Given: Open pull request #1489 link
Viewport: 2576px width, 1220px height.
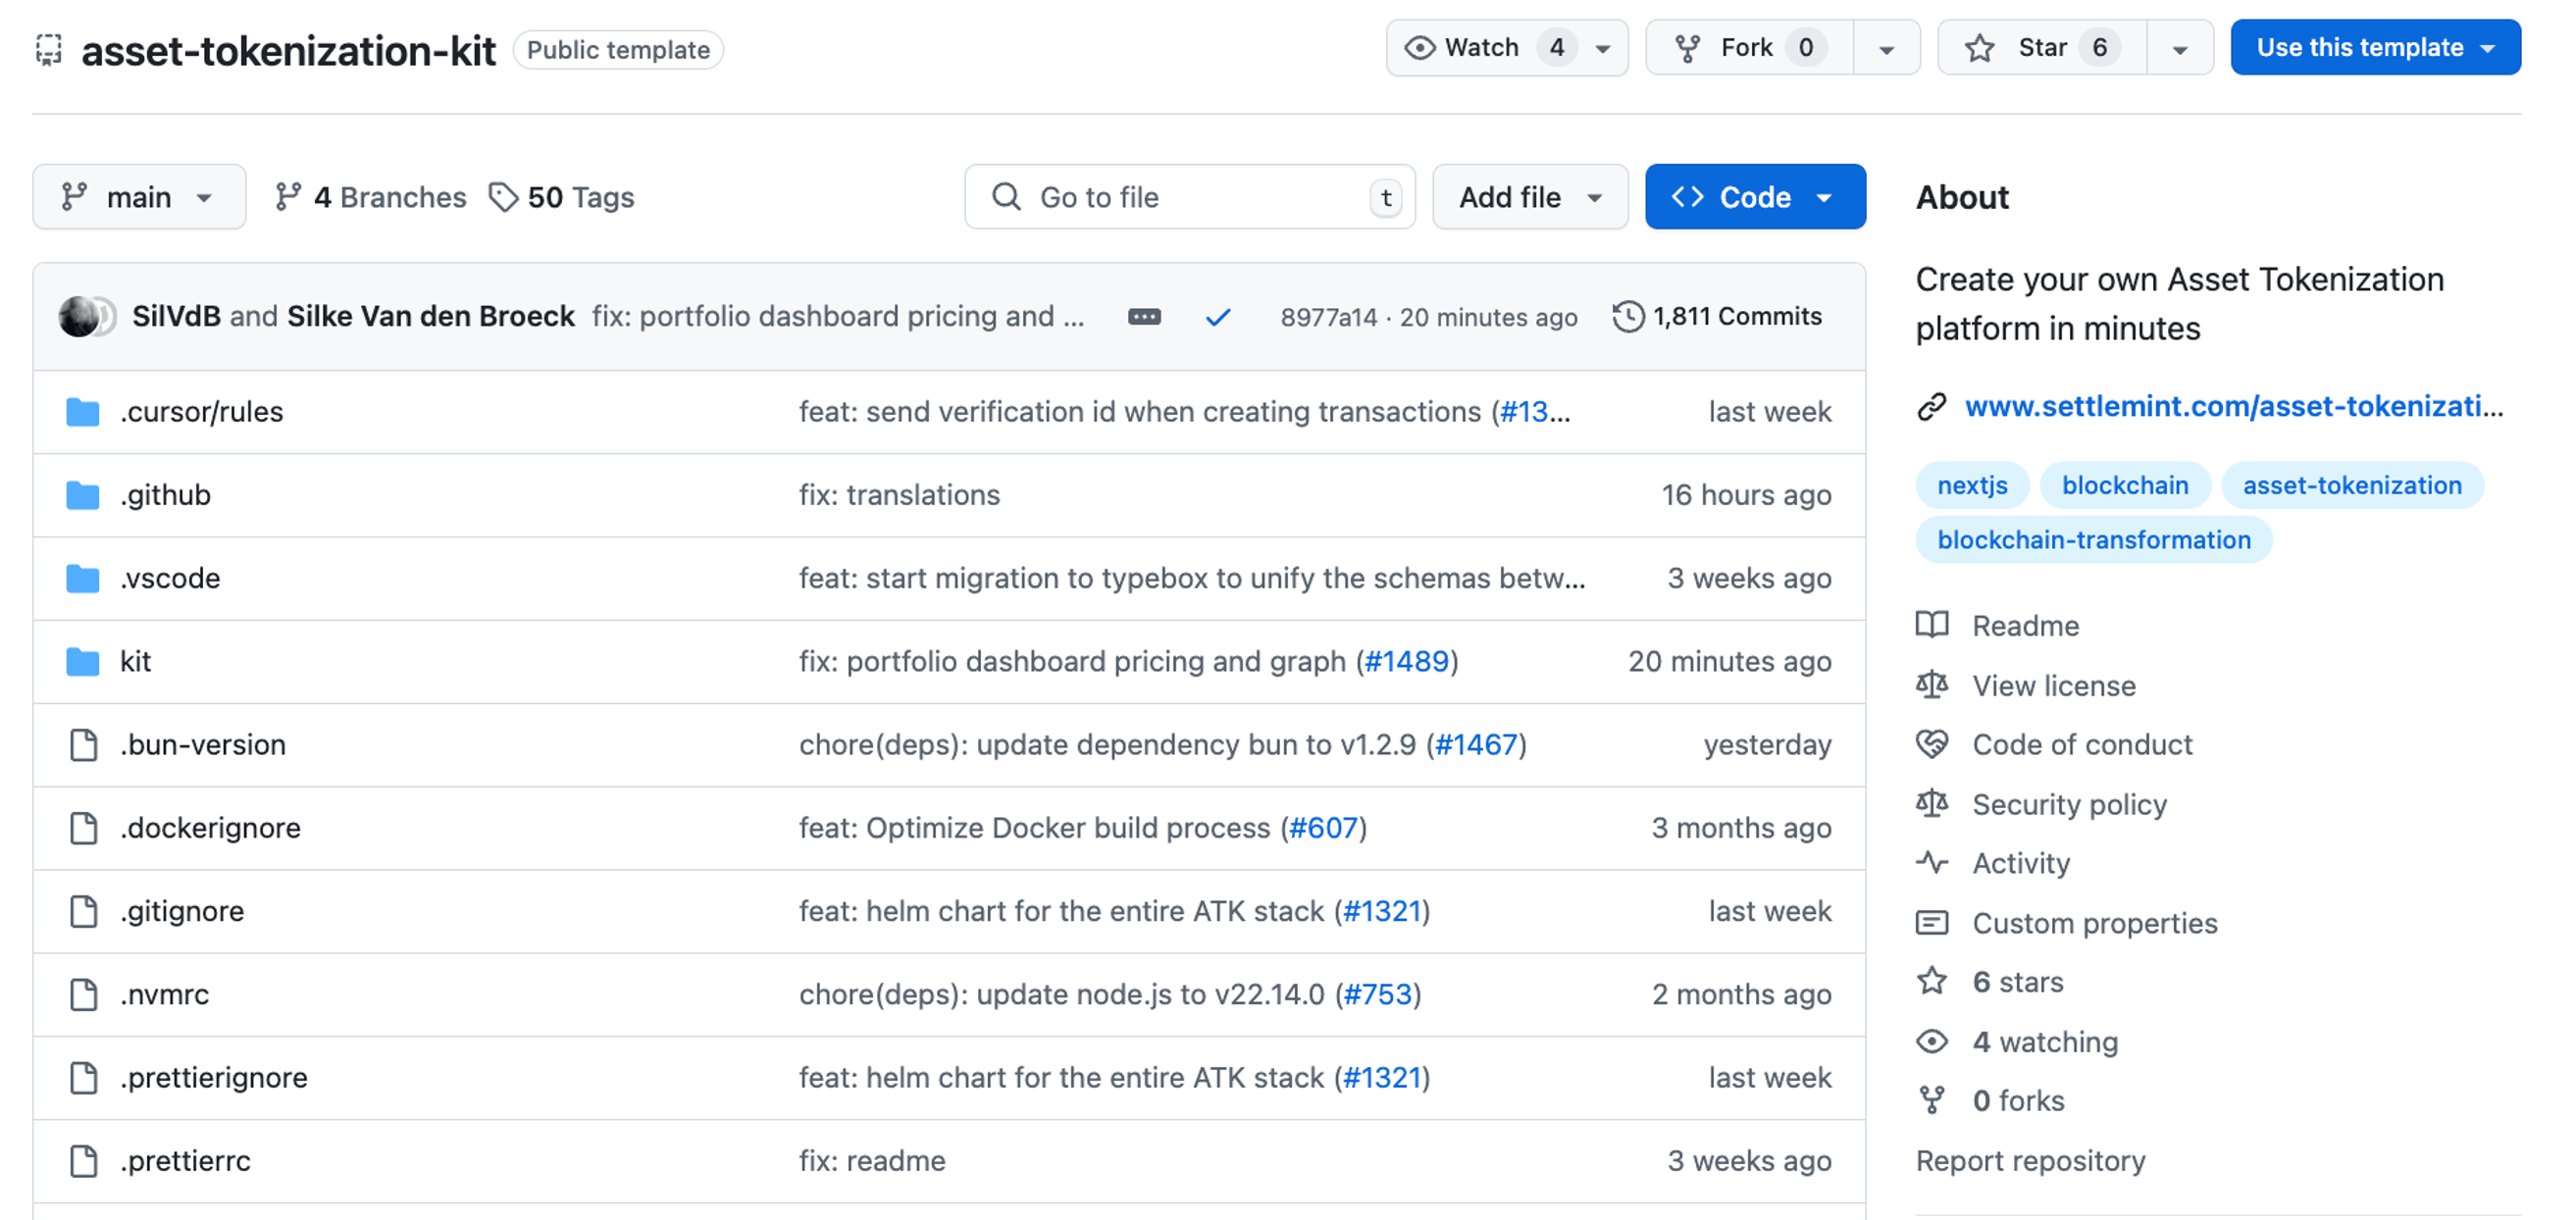Looking at the screenshot, I should tap(1406, 661).
